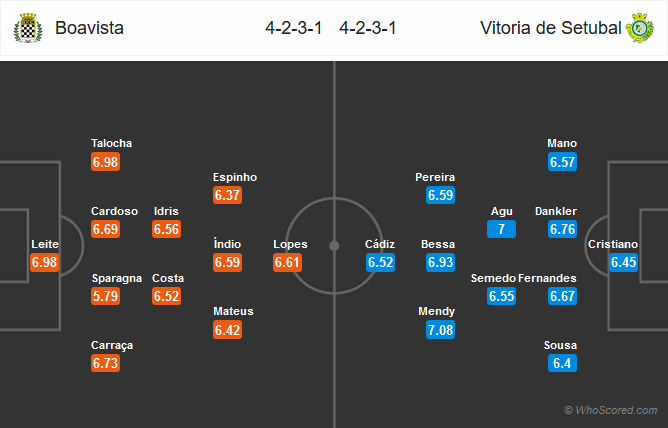Click Cristiano's 6.45 rating badge
668x428 pixels.
(x=623, y=262)
